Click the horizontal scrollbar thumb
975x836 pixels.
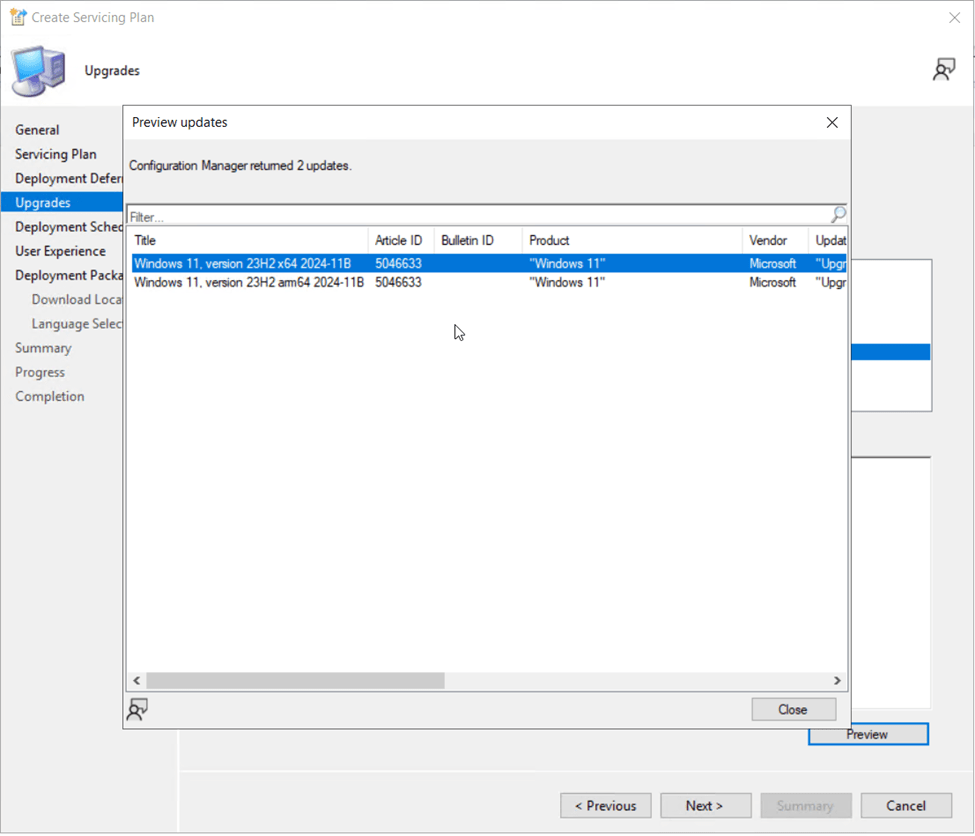coord(295,680)
